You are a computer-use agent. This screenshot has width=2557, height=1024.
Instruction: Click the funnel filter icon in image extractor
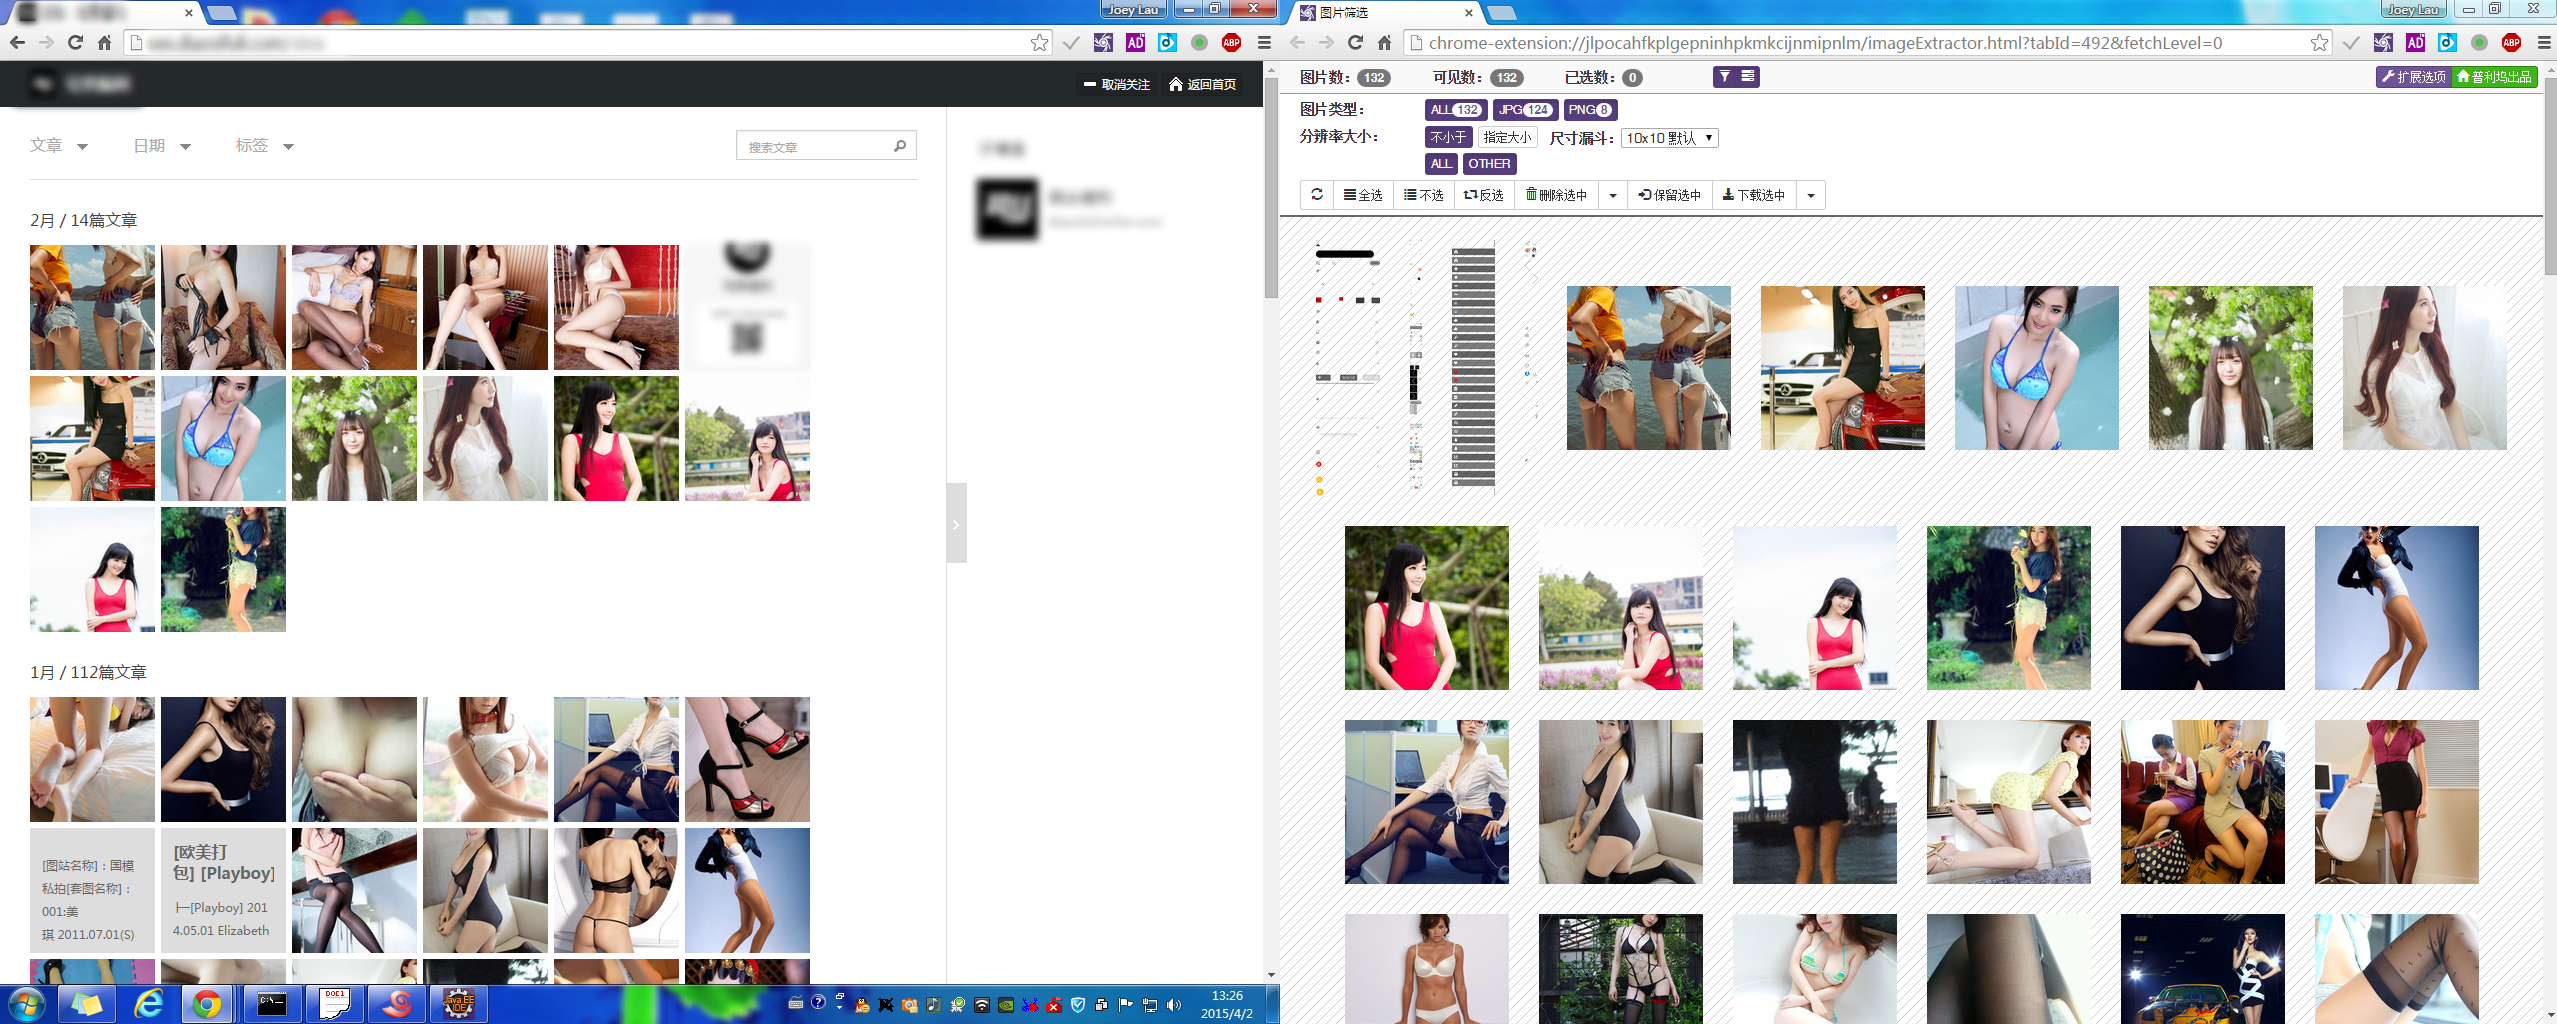point(1725,77)
